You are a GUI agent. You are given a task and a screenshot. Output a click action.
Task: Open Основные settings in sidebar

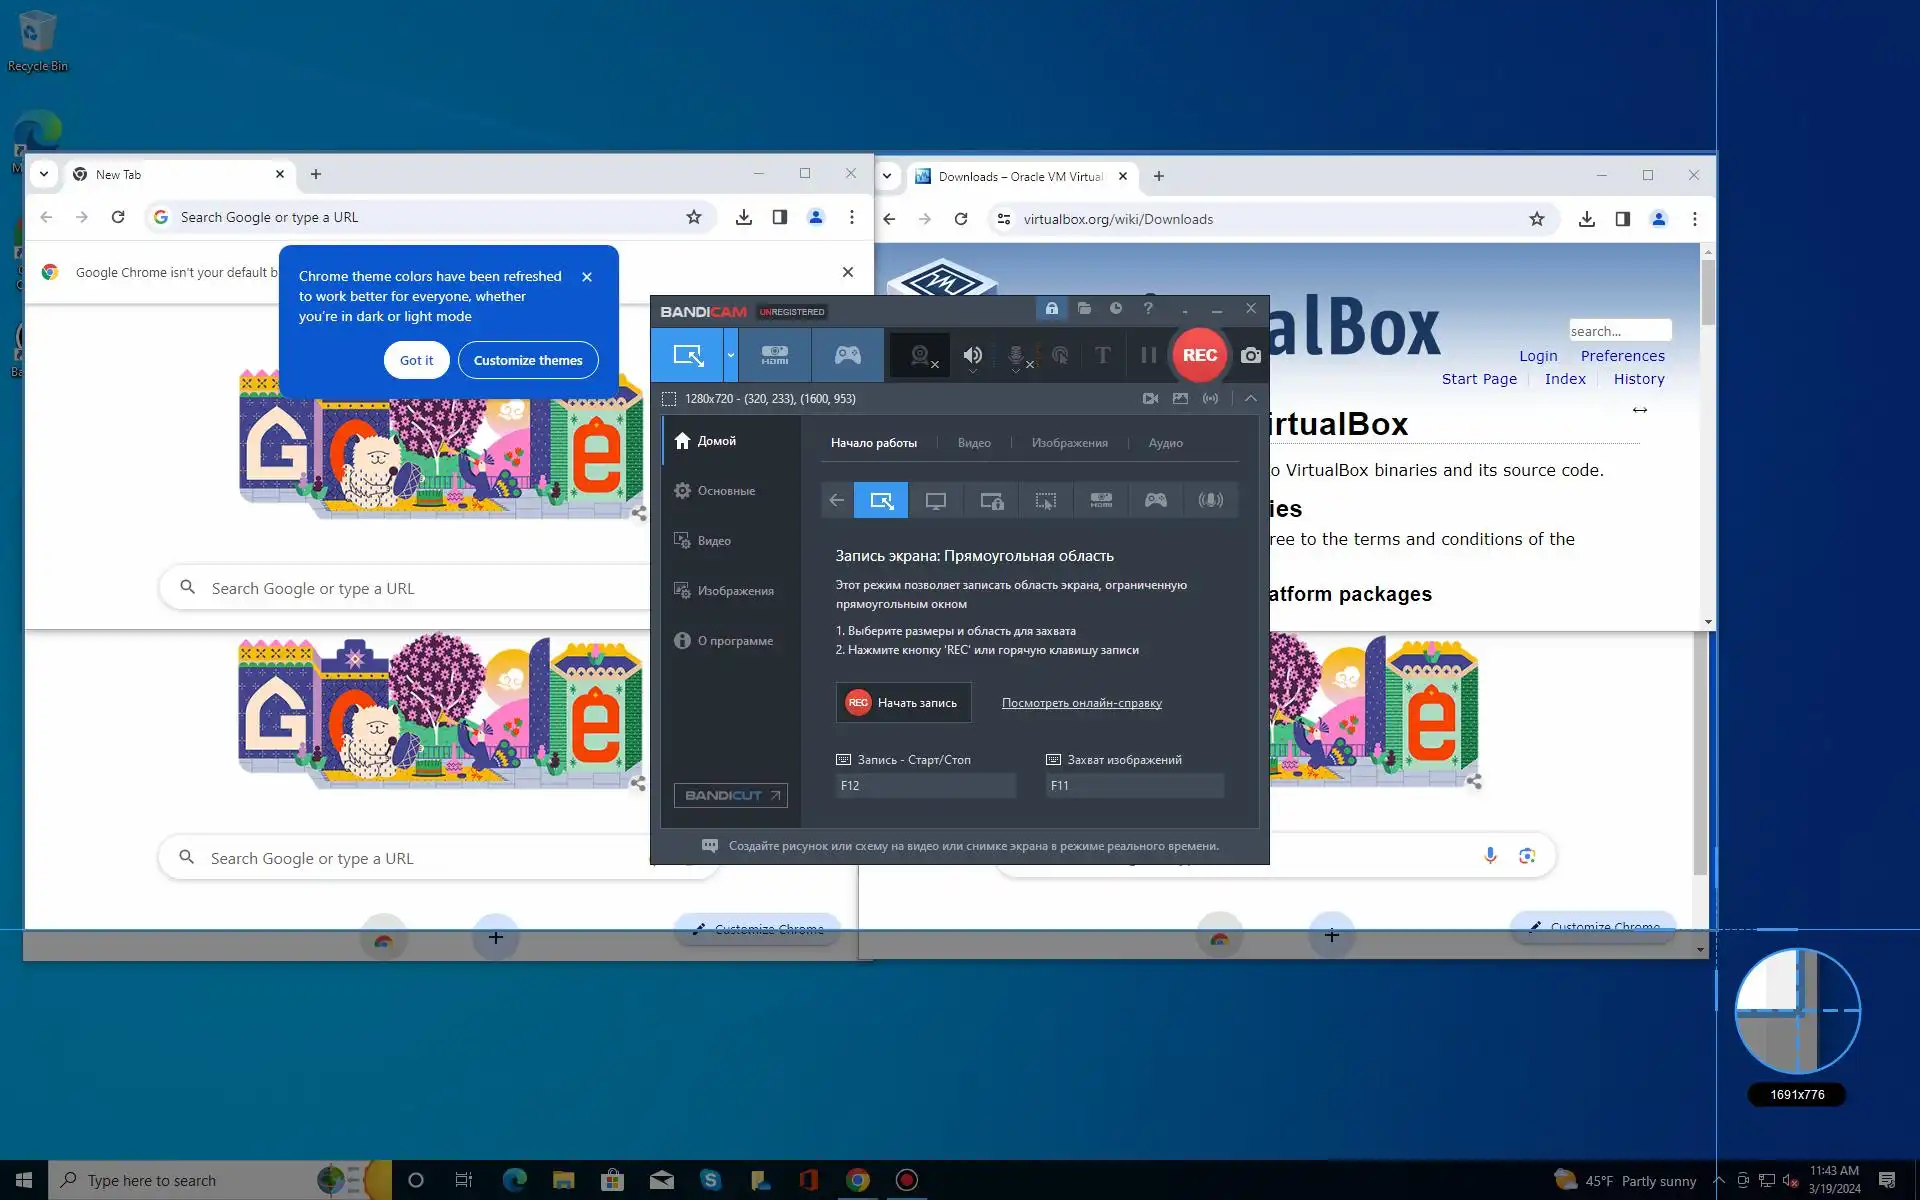(726, 491)
